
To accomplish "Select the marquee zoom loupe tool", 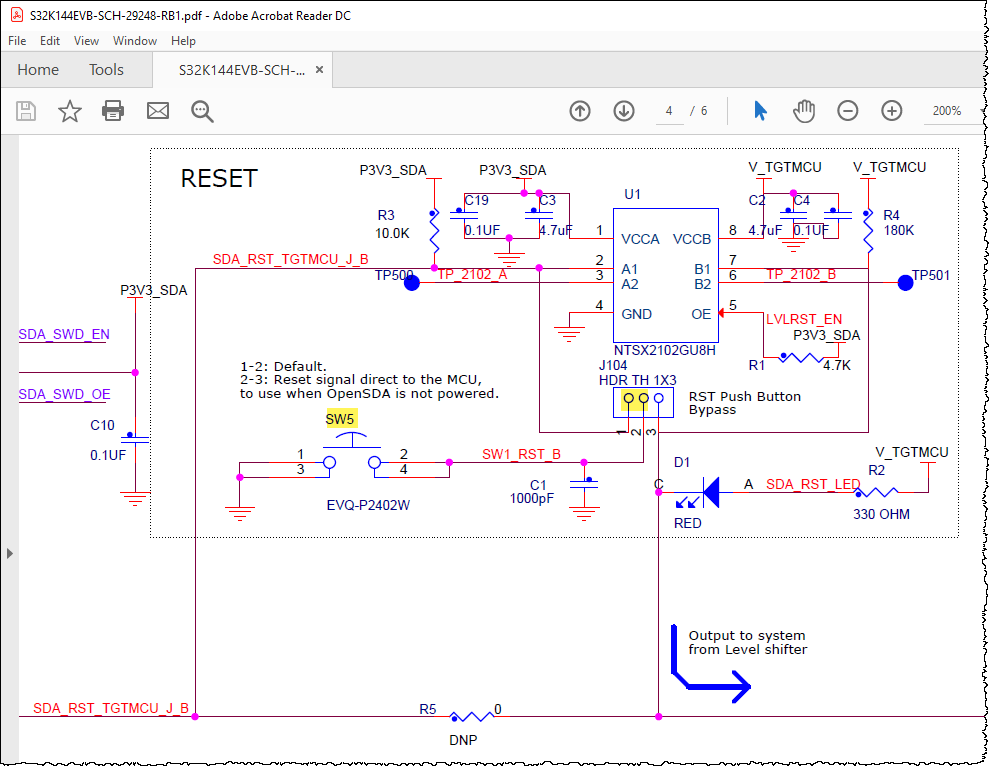I will pyautogui.click(x=202, y=111).
